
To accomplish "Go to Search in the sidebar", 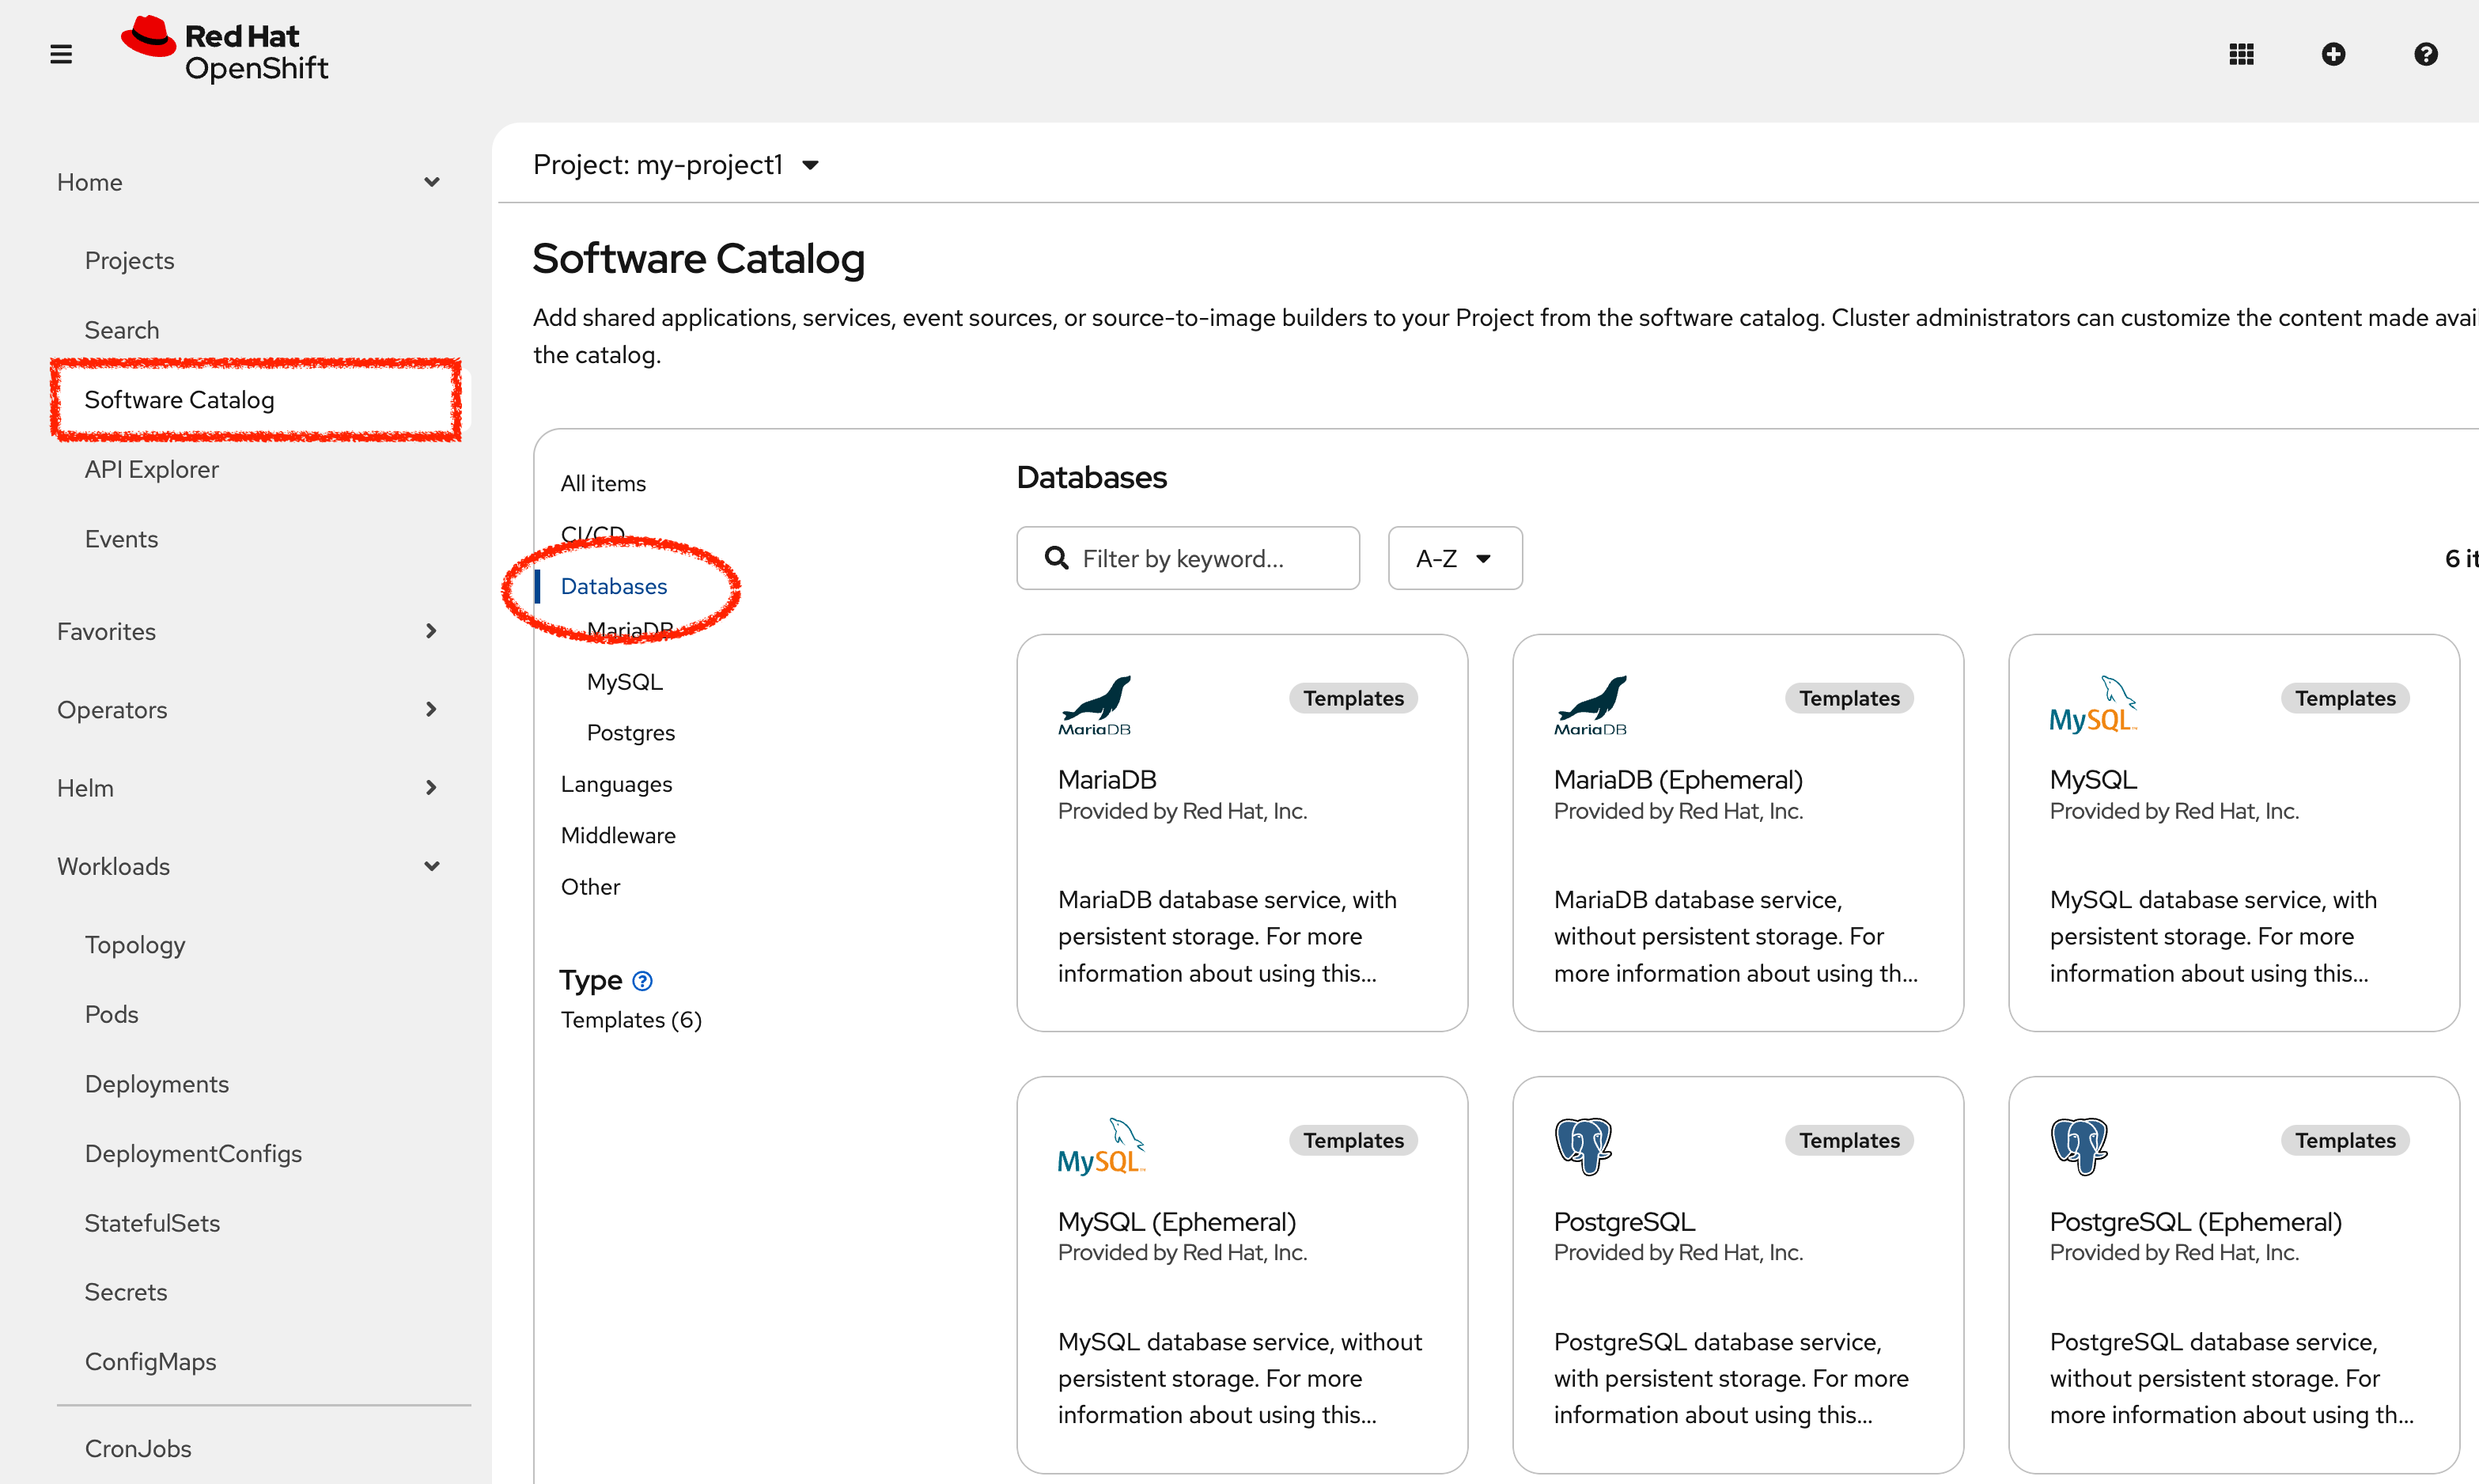I will tap(121, 330).
